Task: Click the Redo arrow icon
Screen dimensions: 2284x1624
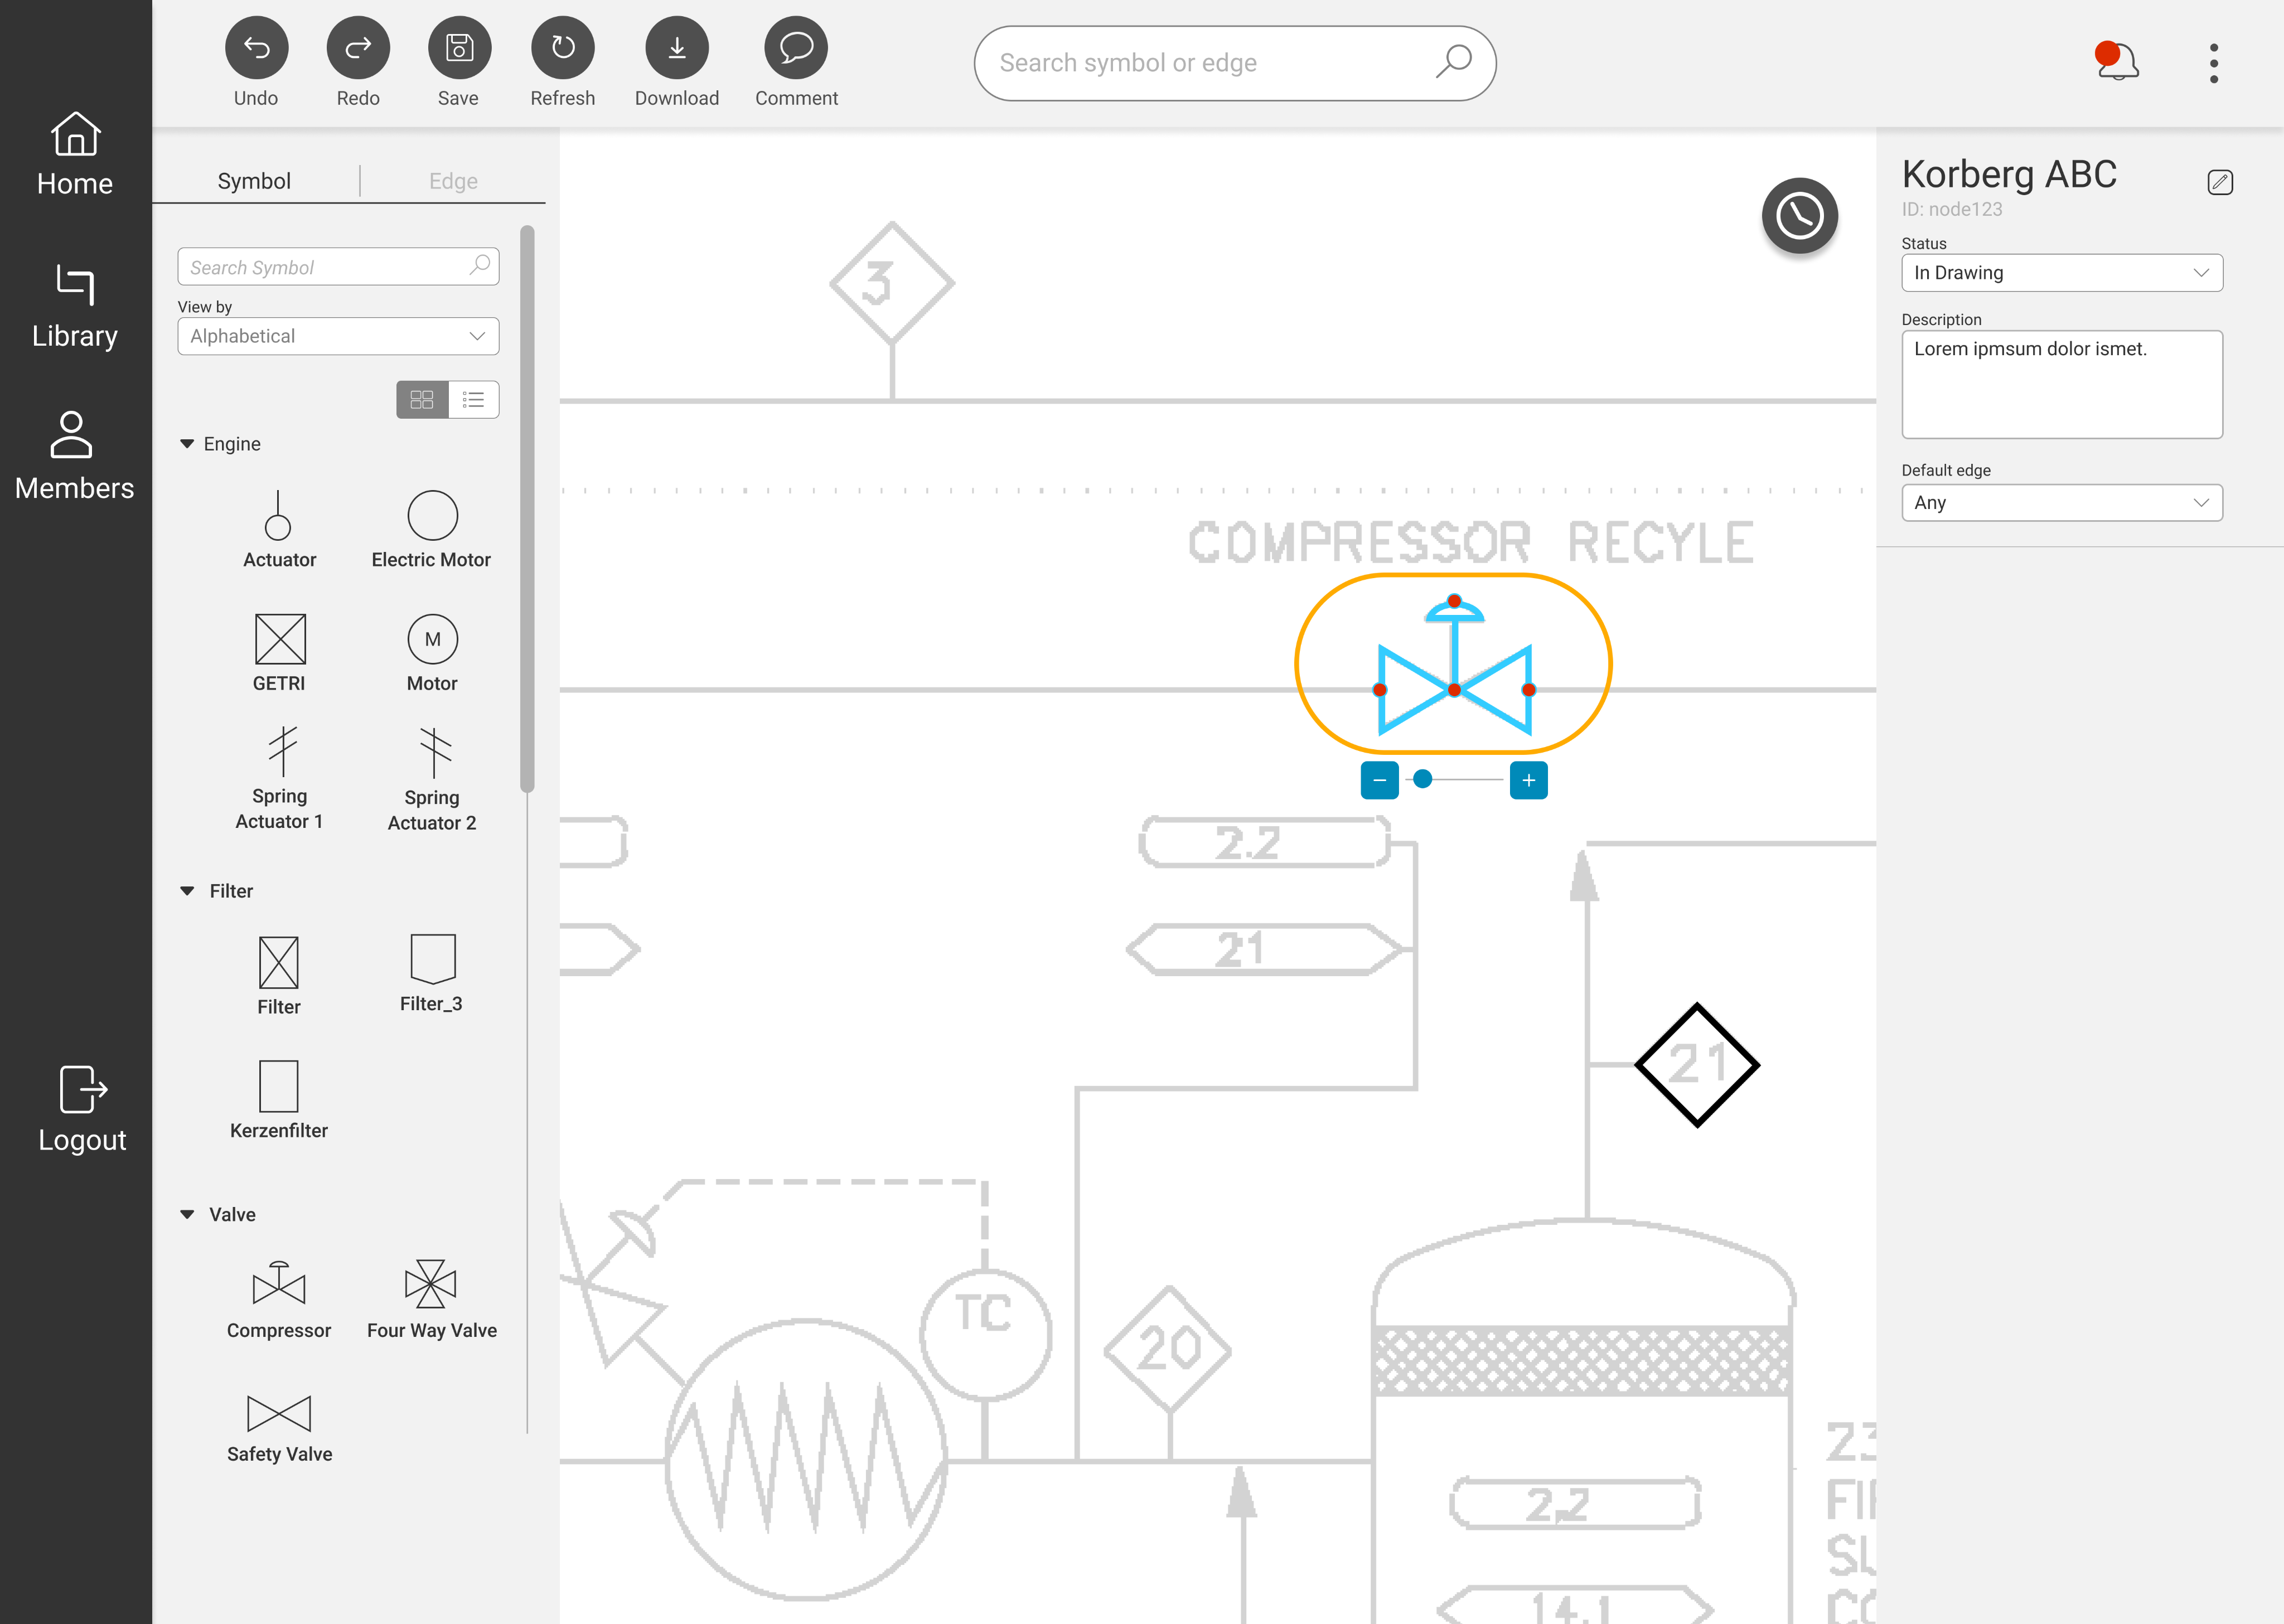Action: click(358, 48)
